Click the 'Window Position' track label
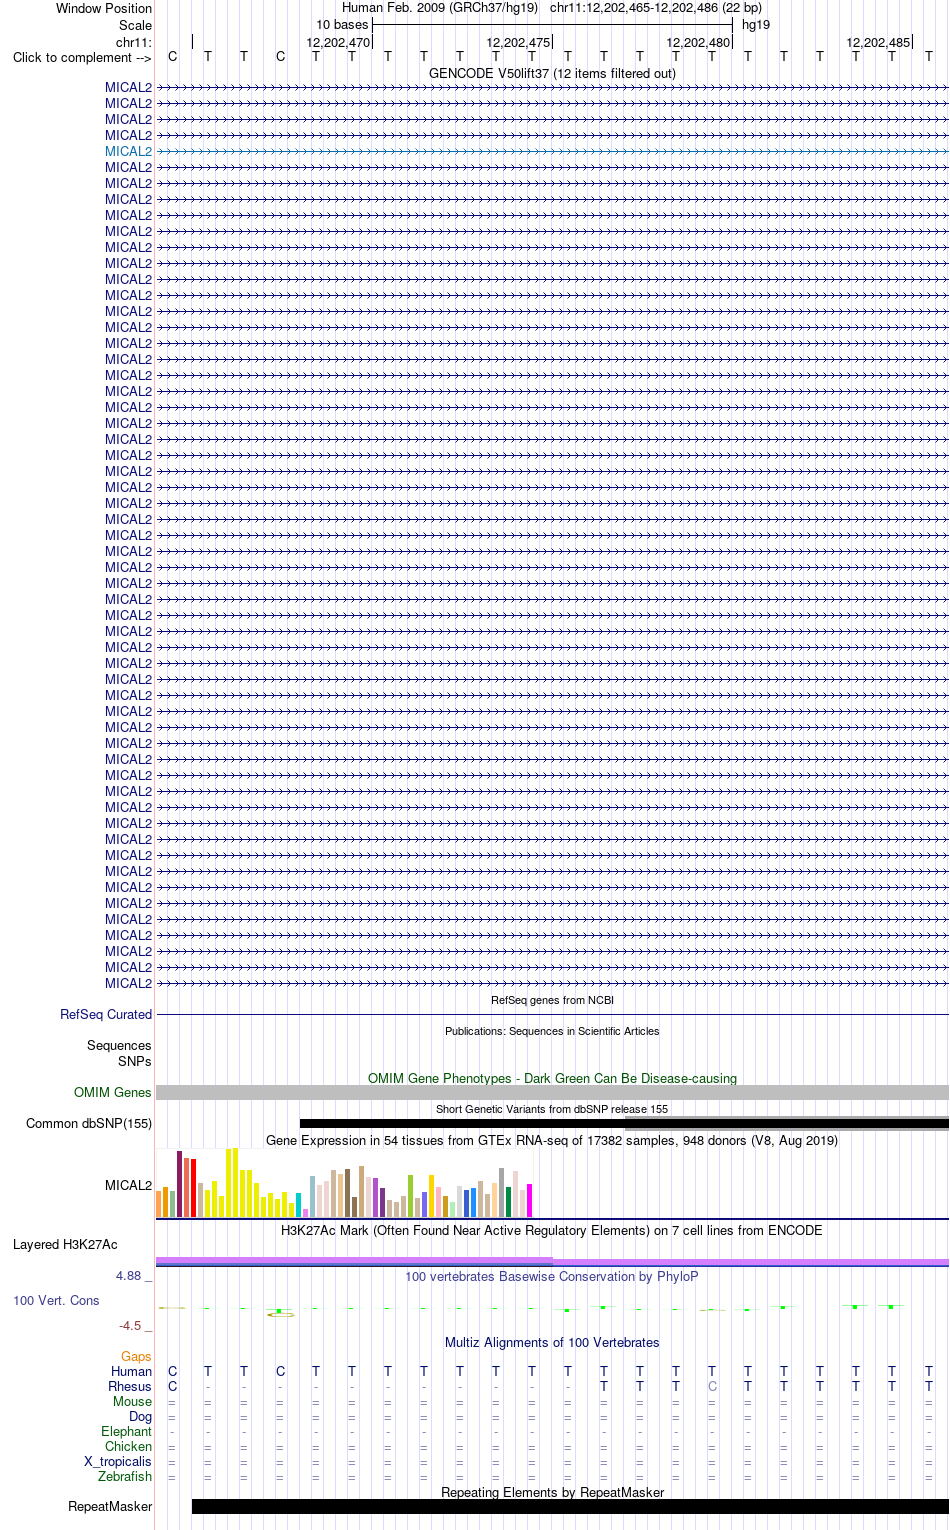 tap(104, 8)
